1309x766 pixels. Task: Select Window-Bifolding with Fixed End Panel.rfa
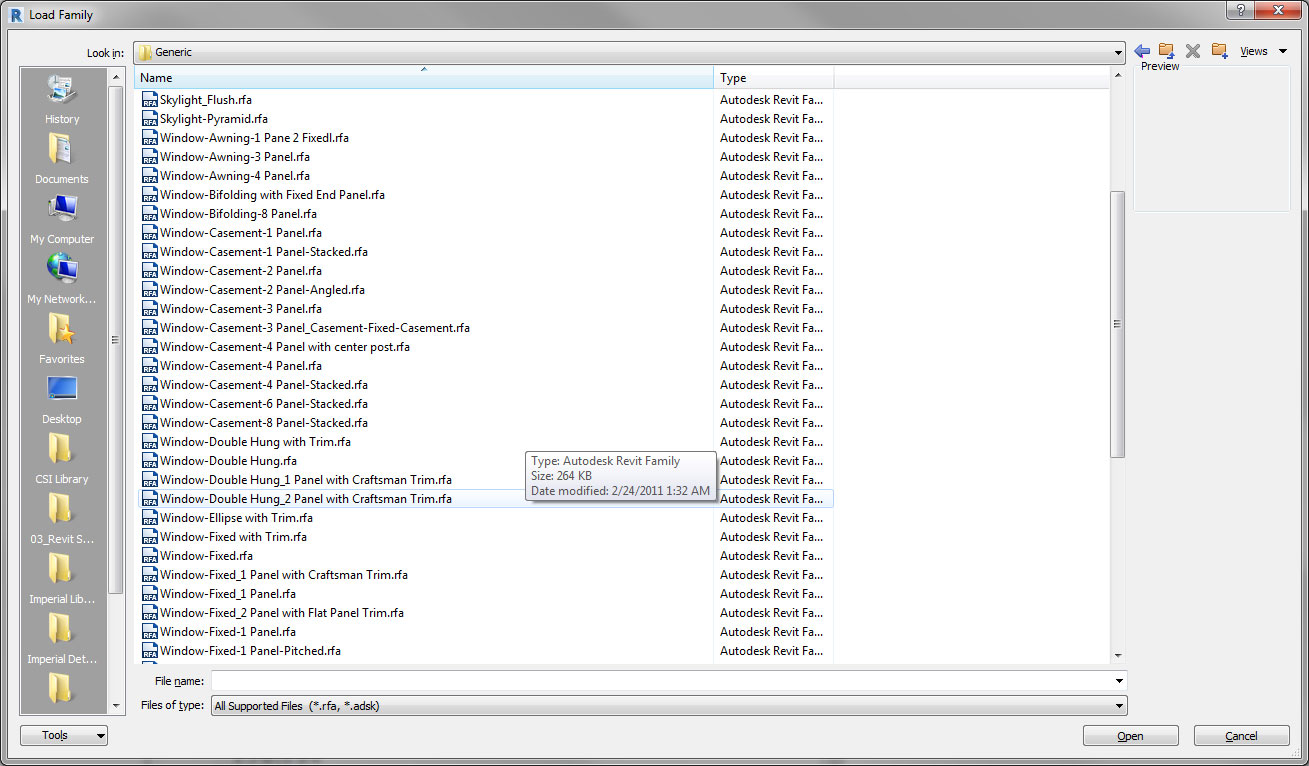pyautogui.click(x=272, y=195)
